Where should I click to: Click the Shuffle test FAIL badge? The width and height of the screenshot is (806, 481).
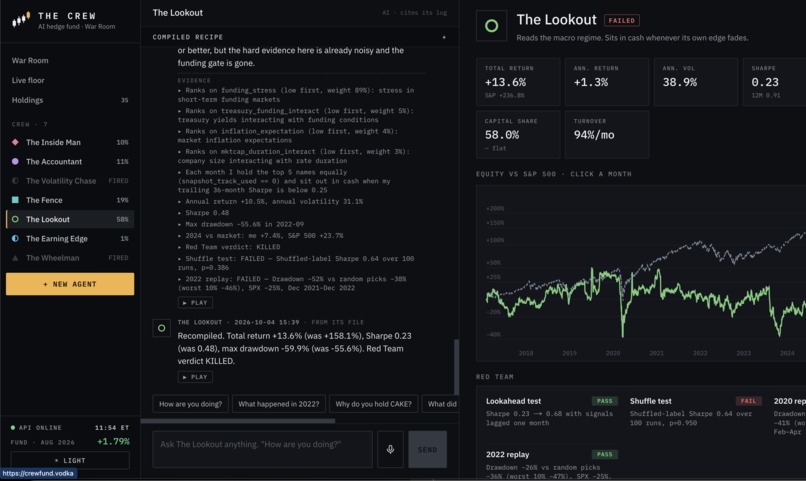pos(748,401)
